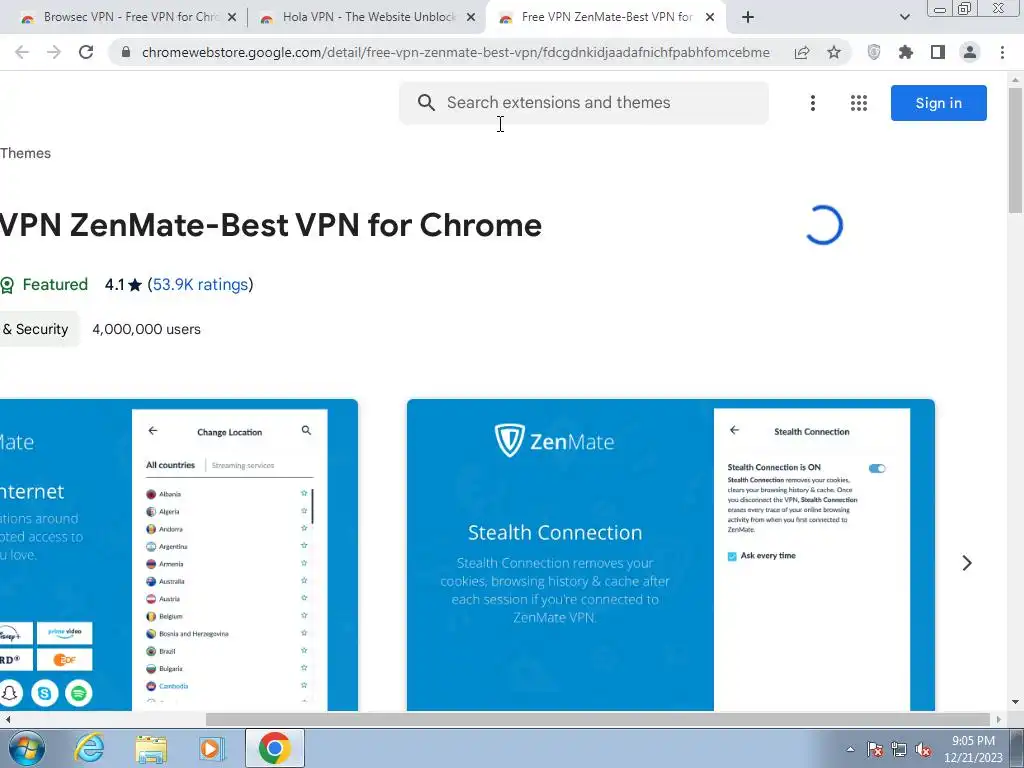
Task: Click the horizontal page scrollbar
Action: tap(598, 719)
